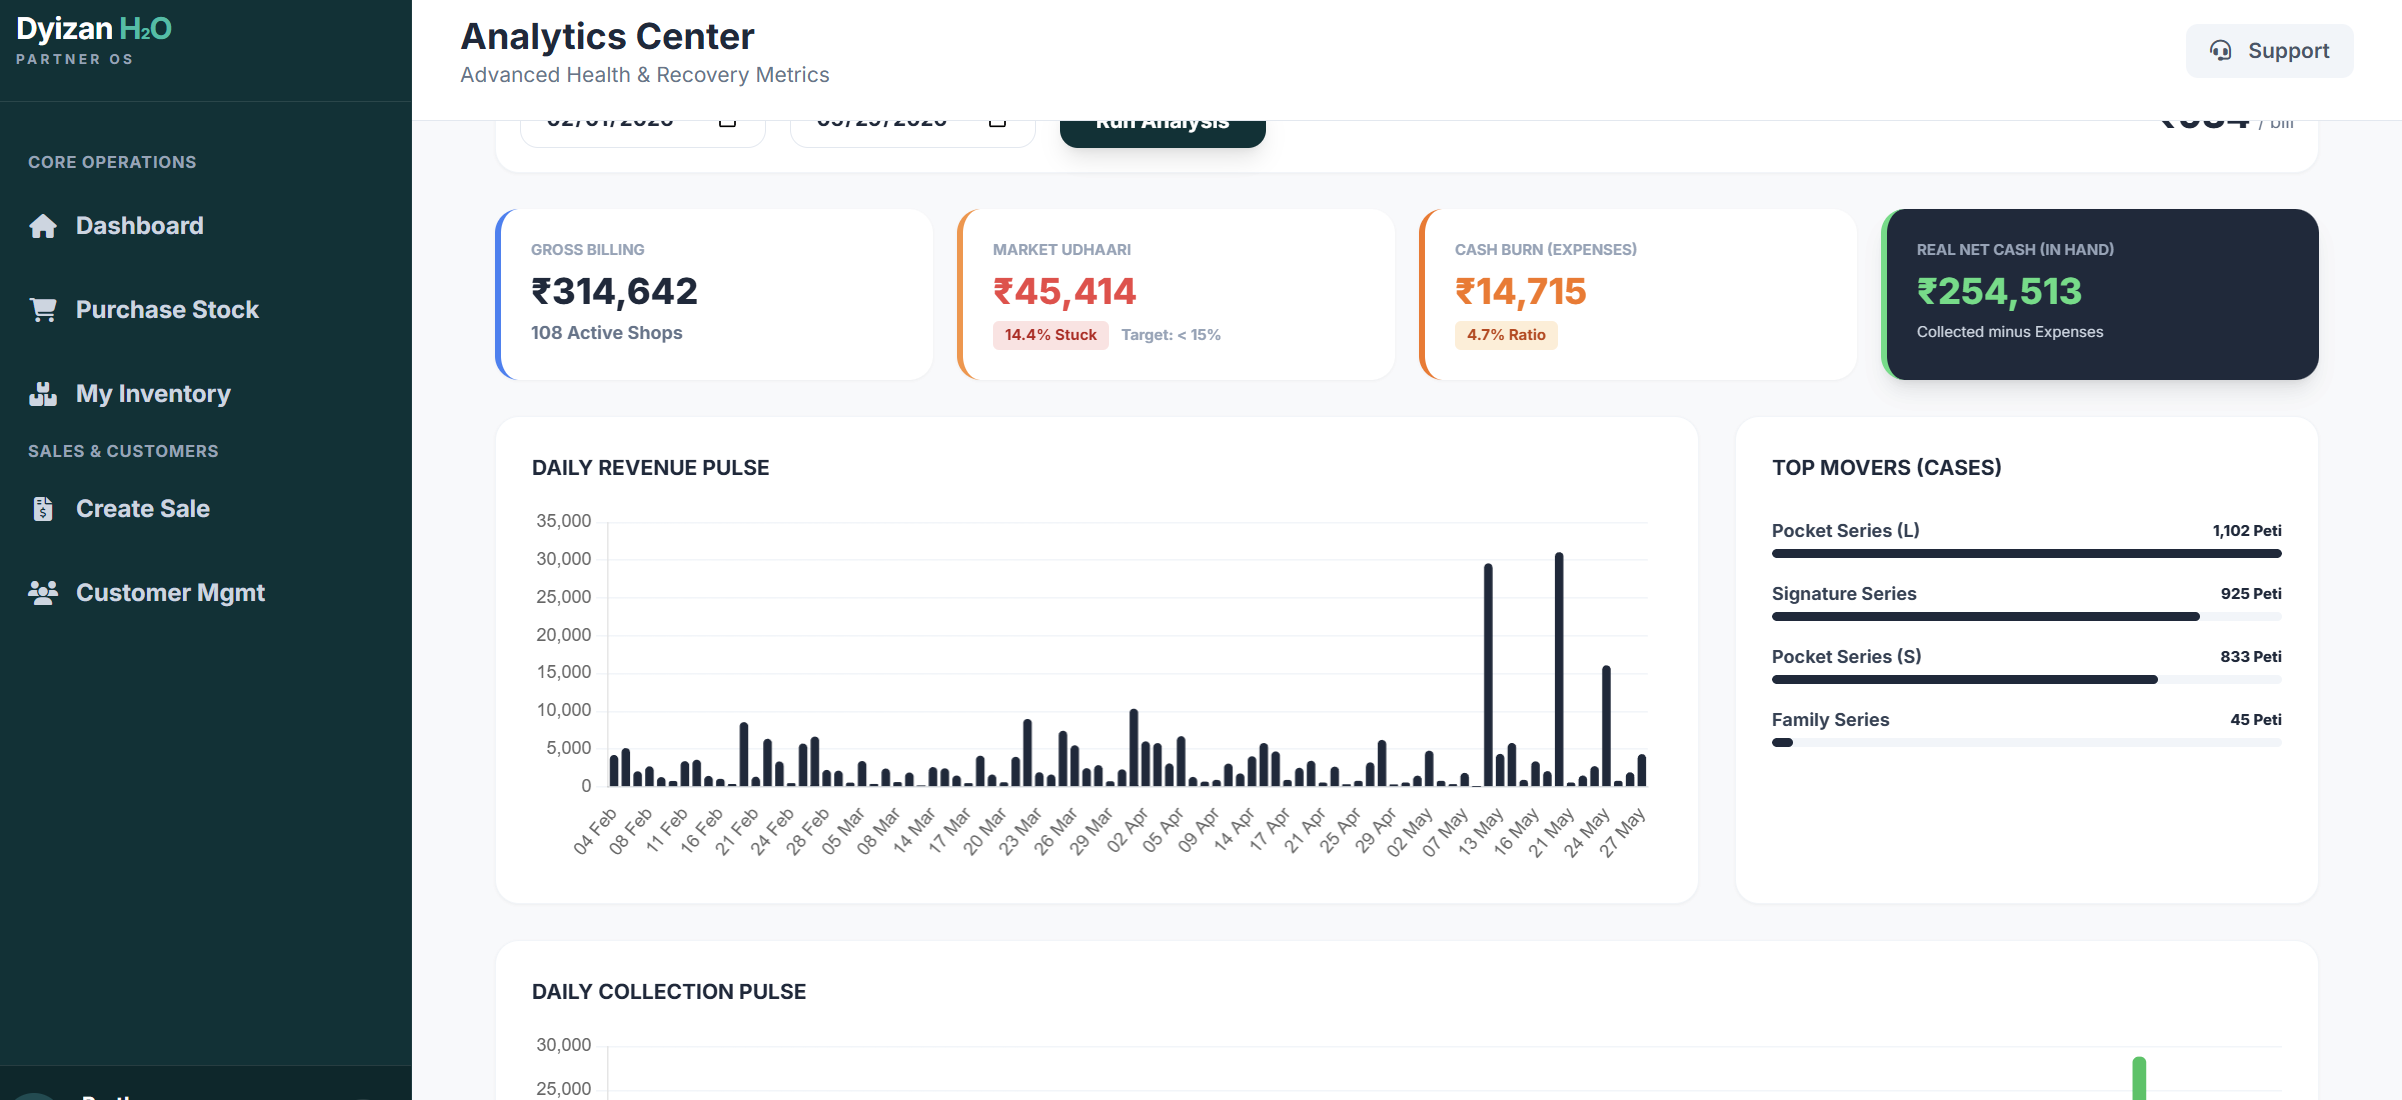Click the tallest bar in Daily Revenue Pulse
Viewport: 2402px width, 1100px height.
coord(1559,669)
